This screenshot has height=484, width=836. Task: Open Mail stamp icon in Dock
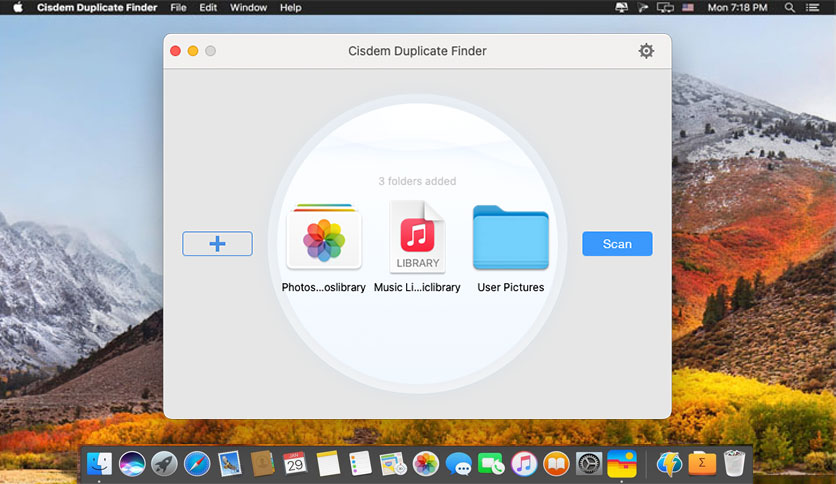pos(230,463)
